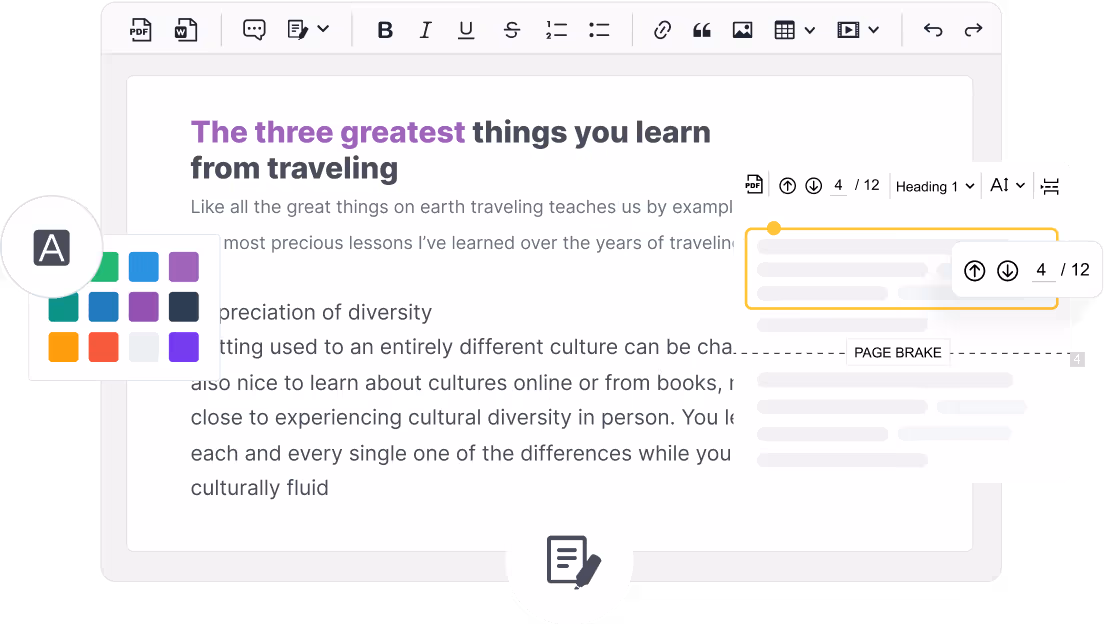This screenshot has width=1104, height=624.
Task: Toggle italic text style
Action: (425, 30)
